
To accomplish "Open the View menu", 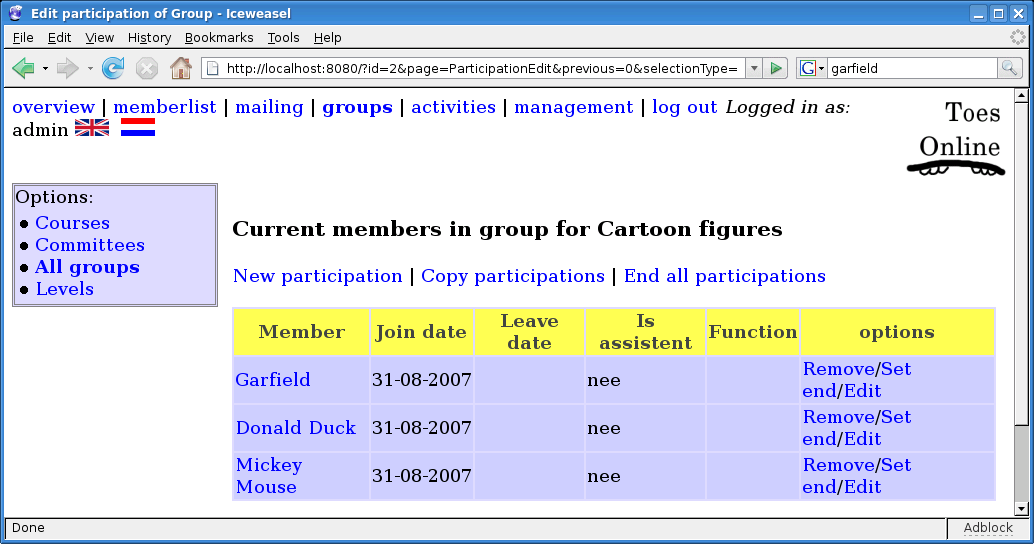I will point(100,38).
